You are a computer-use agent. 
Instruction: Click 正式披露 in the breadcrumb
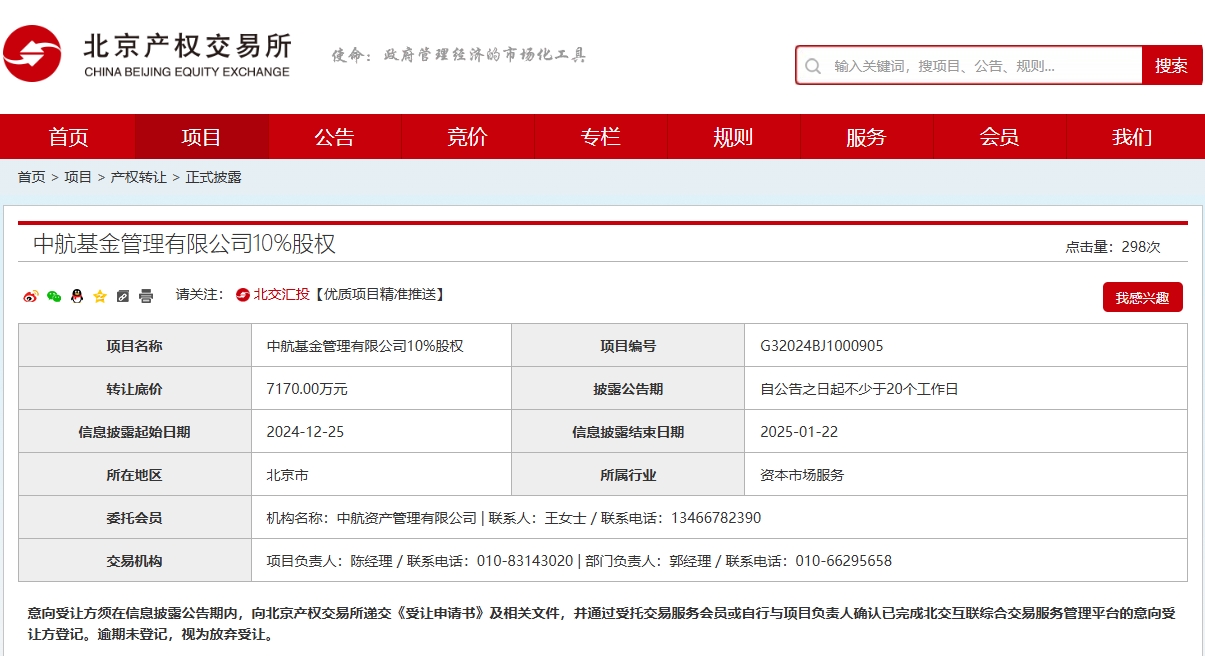[x=213, y=177]
